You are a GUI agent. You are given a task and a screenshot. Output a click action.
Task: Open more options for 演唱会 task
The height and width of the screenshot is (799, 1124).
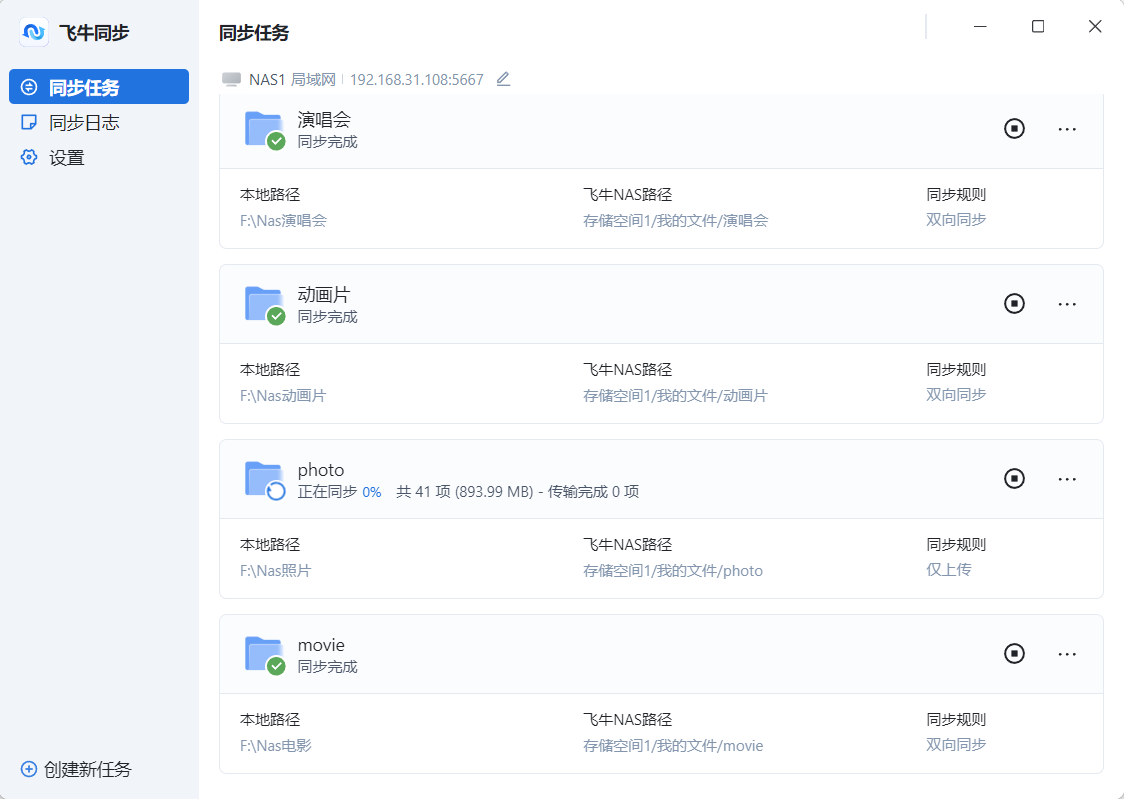(x=1067, y=129)
